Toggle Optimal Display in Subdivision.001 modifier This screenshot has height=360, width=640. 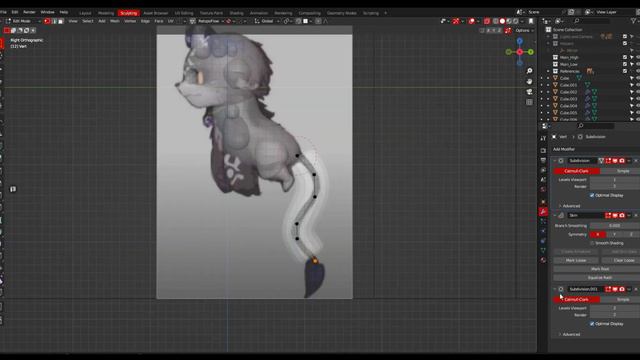point(592,324)
